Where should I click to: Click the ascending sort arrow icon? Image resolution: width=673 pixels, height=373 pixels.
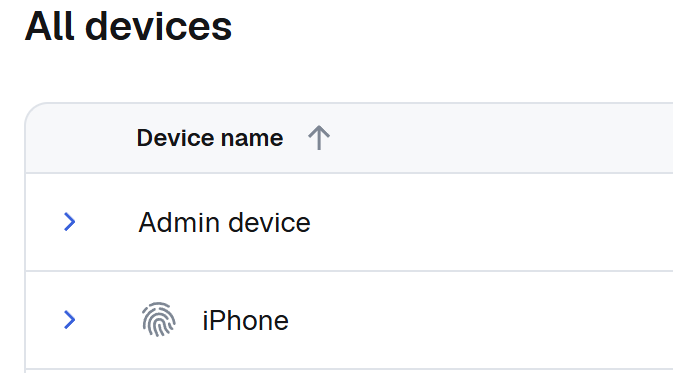319,138
